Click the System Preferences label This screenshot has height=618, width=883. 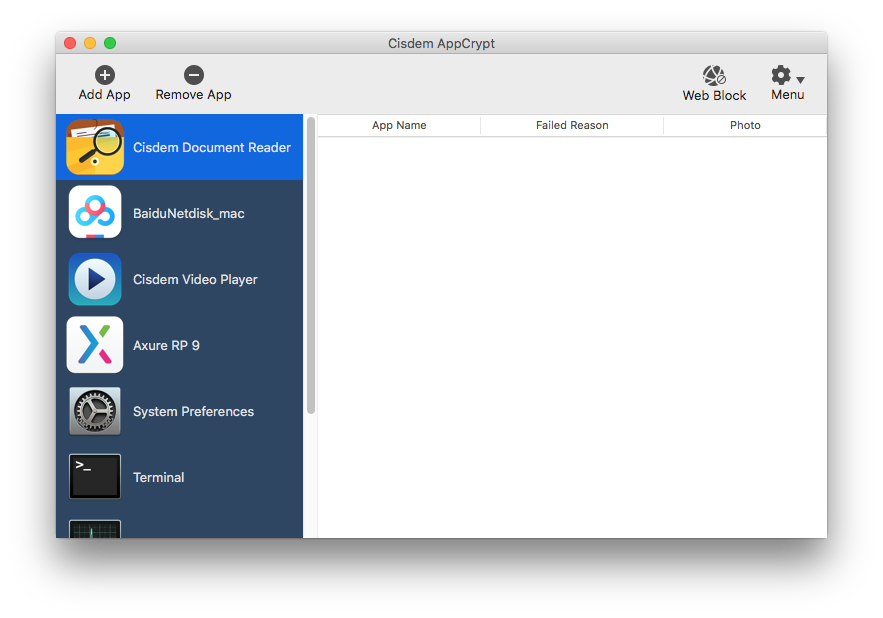[193, 411]
